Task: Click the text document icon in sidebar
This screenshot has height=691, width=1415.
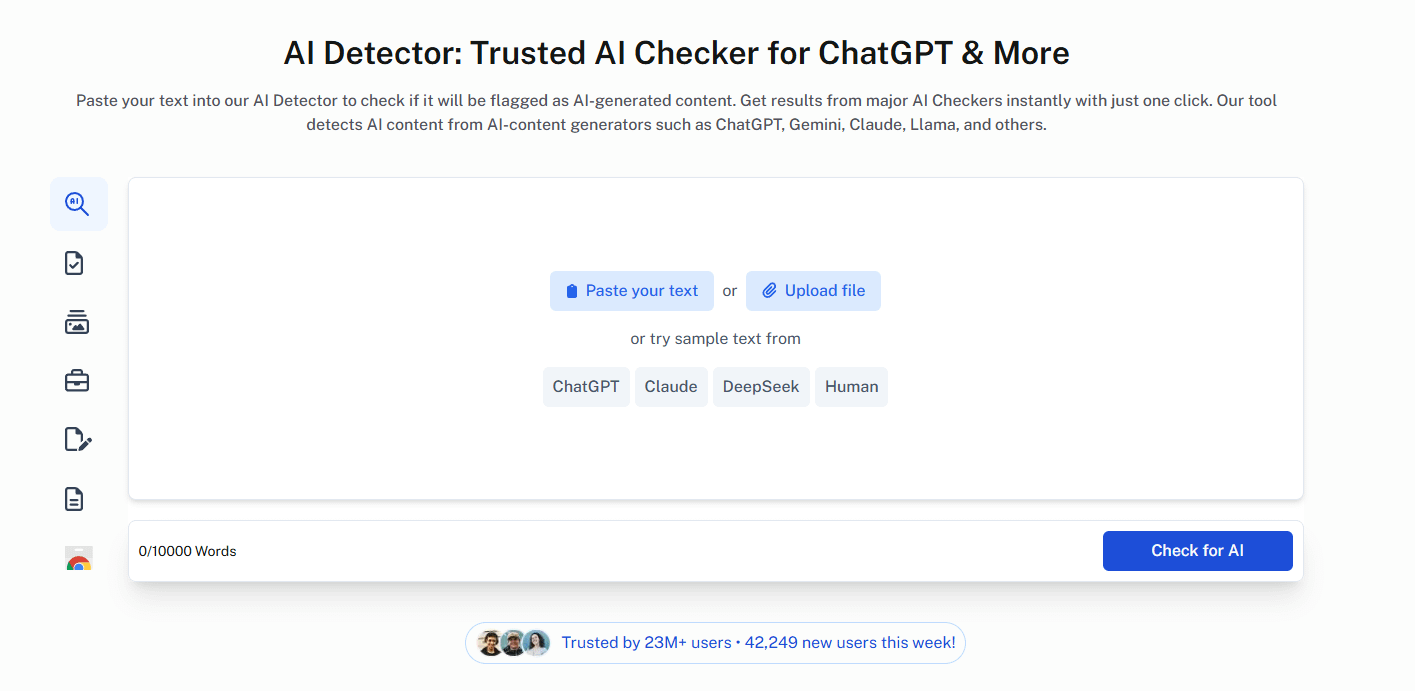Action: [x=74, y=498]
